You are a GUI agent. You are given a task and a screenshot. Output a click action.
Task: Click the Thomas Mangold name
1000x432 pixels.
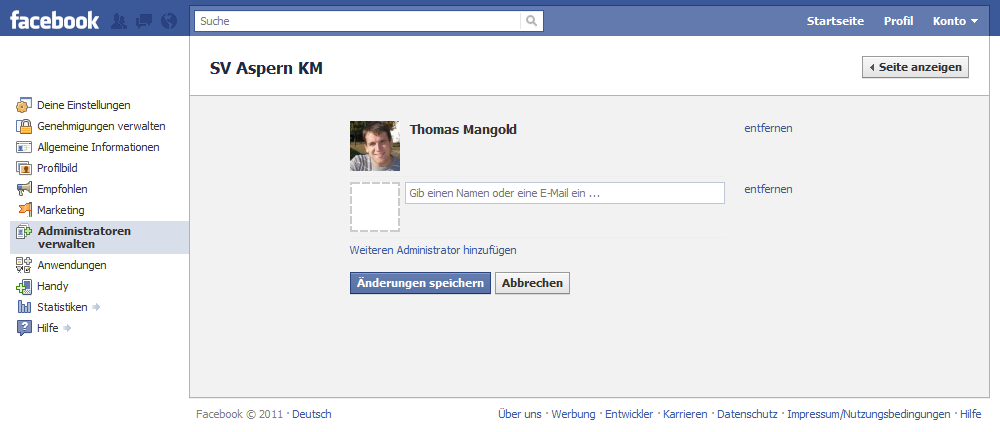pyautogui.click(x=463, y=130)
